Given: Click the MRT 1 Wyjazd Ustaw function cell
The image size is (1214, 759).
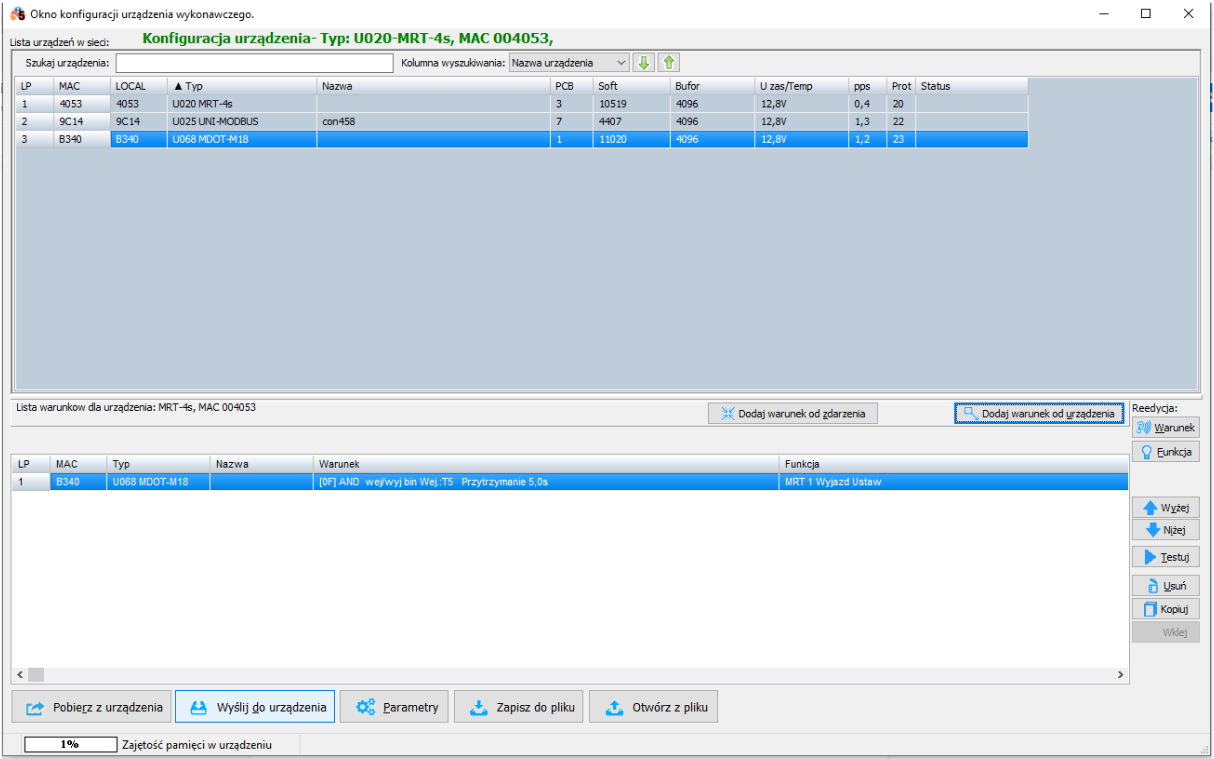Looking at the screenshot, I should tap(953, 481).
